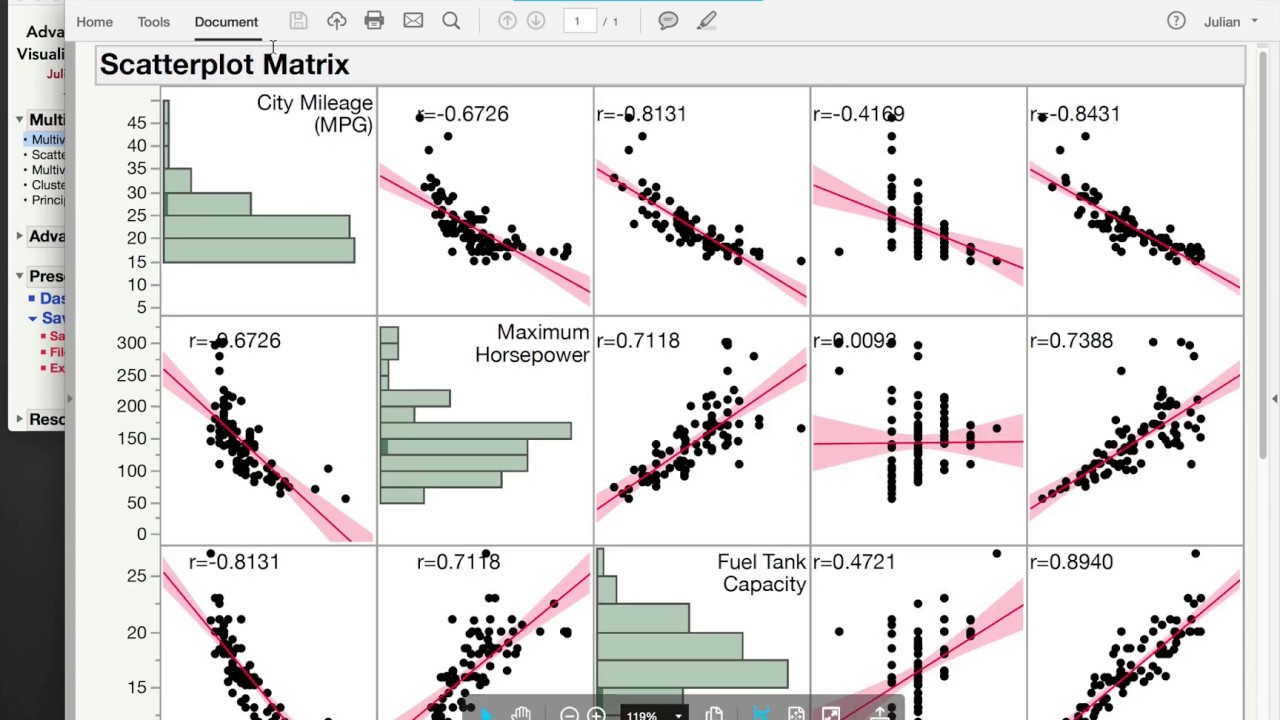Open the red Ex link in left window
This screenshot has width=1280, height=720.
[x=57, y=368]
